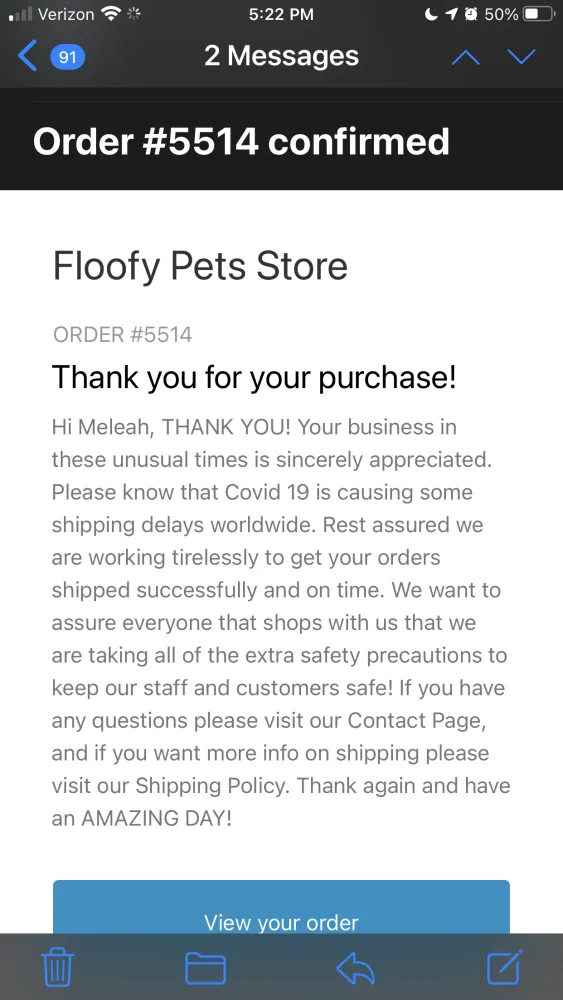563x1000 pixels.
Task: Move the message using the folder icon
Action: coord(205,968)
